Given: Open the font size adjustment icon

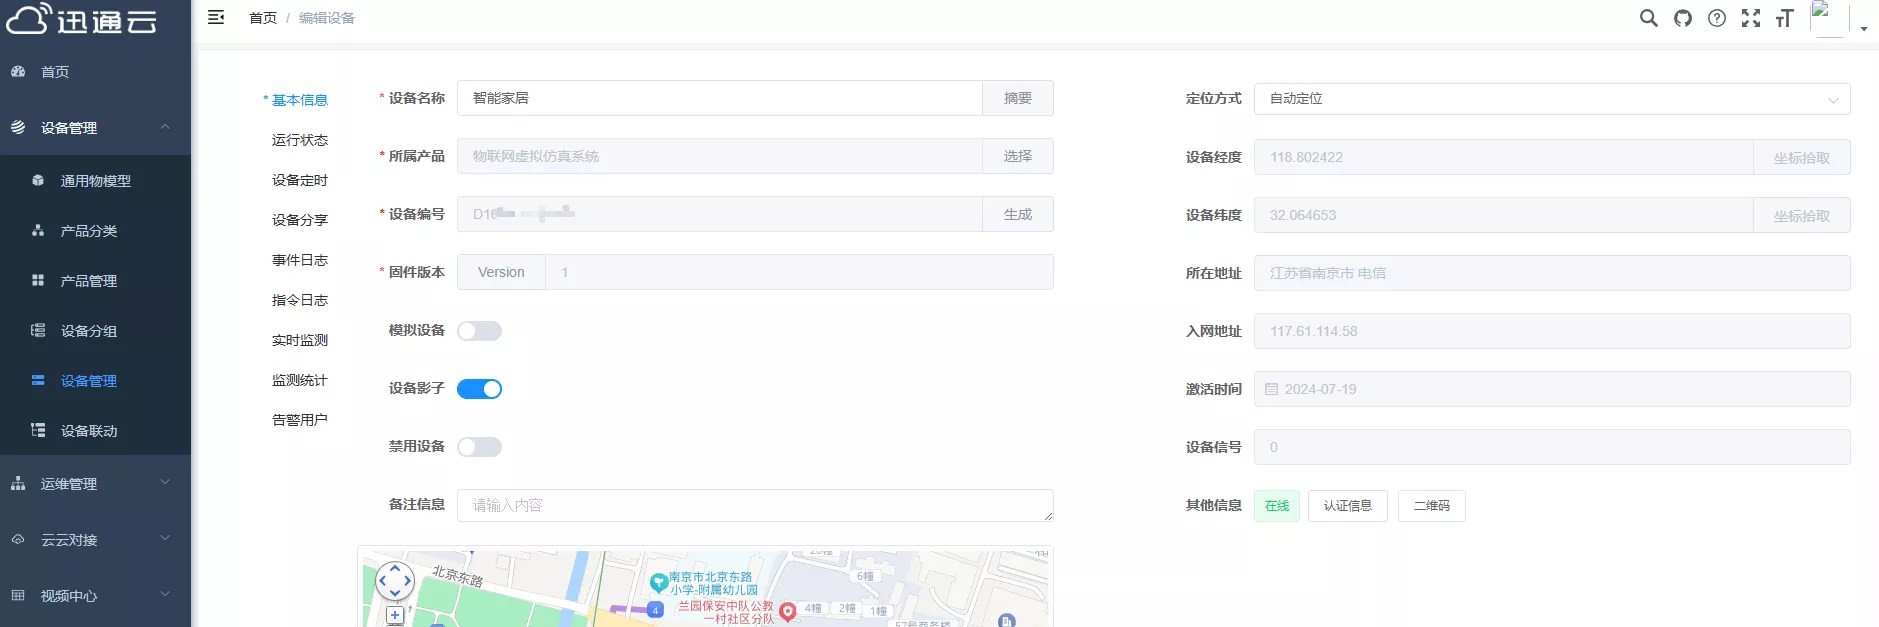Looking at the screenshot, I should 1785,18.
